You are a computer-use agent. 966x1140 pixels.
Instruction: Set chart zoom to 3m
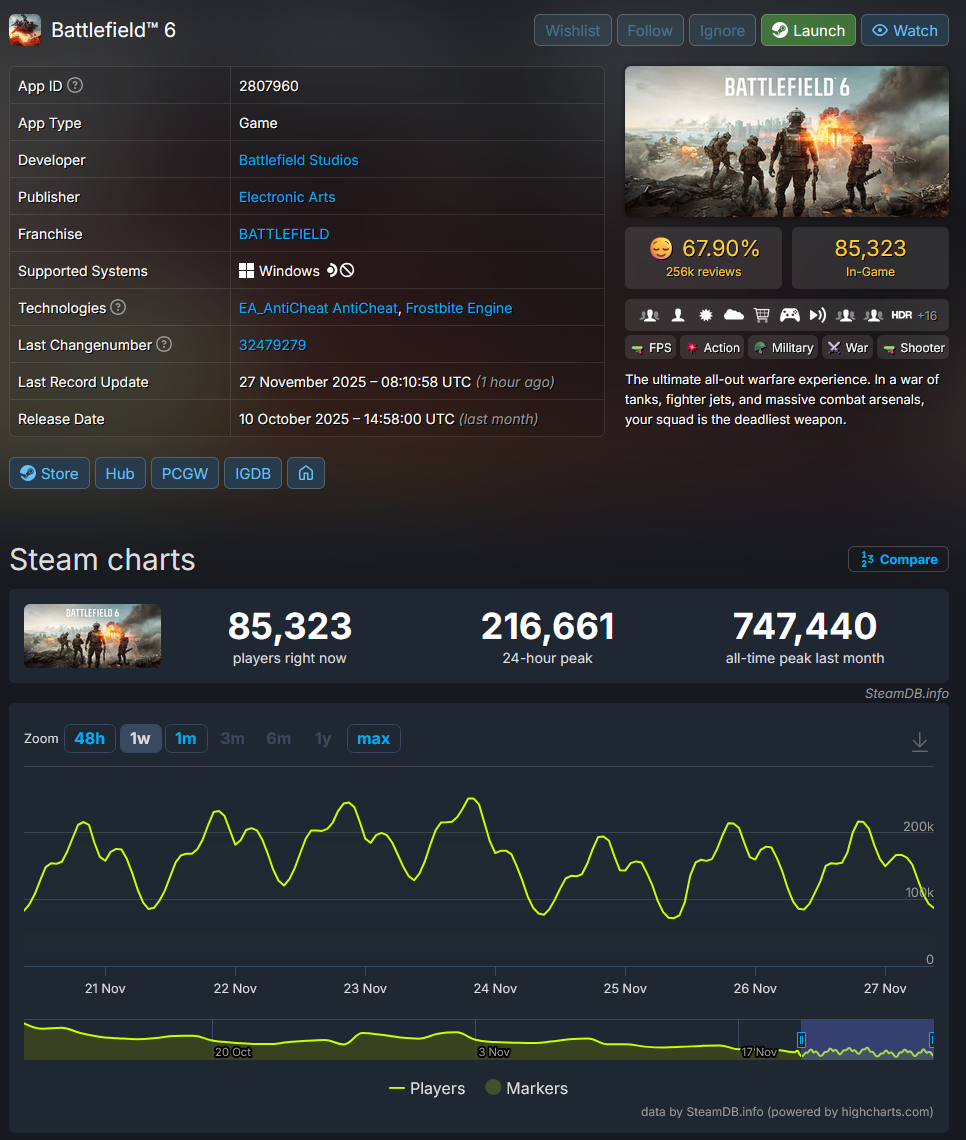pyautogui.click(x=233, y=739)
